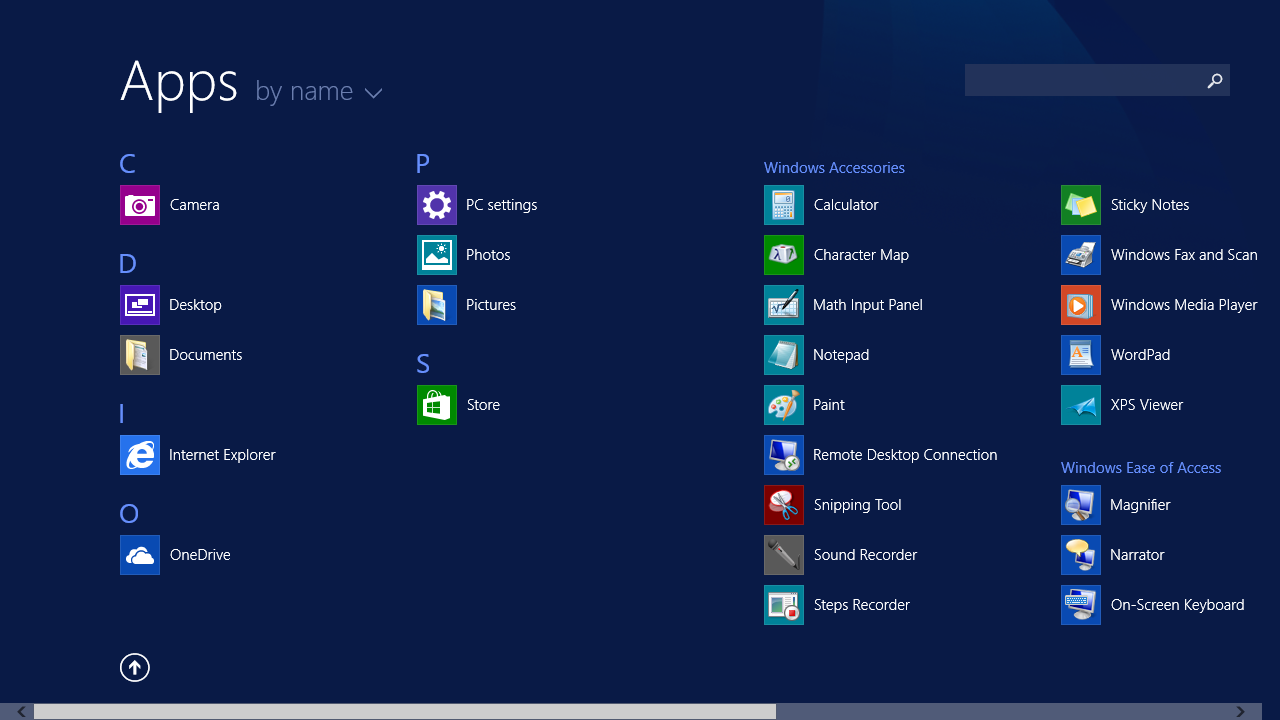Launch the Snipping Tool icon
The image size is (1280, 720).
pos(784,505)
